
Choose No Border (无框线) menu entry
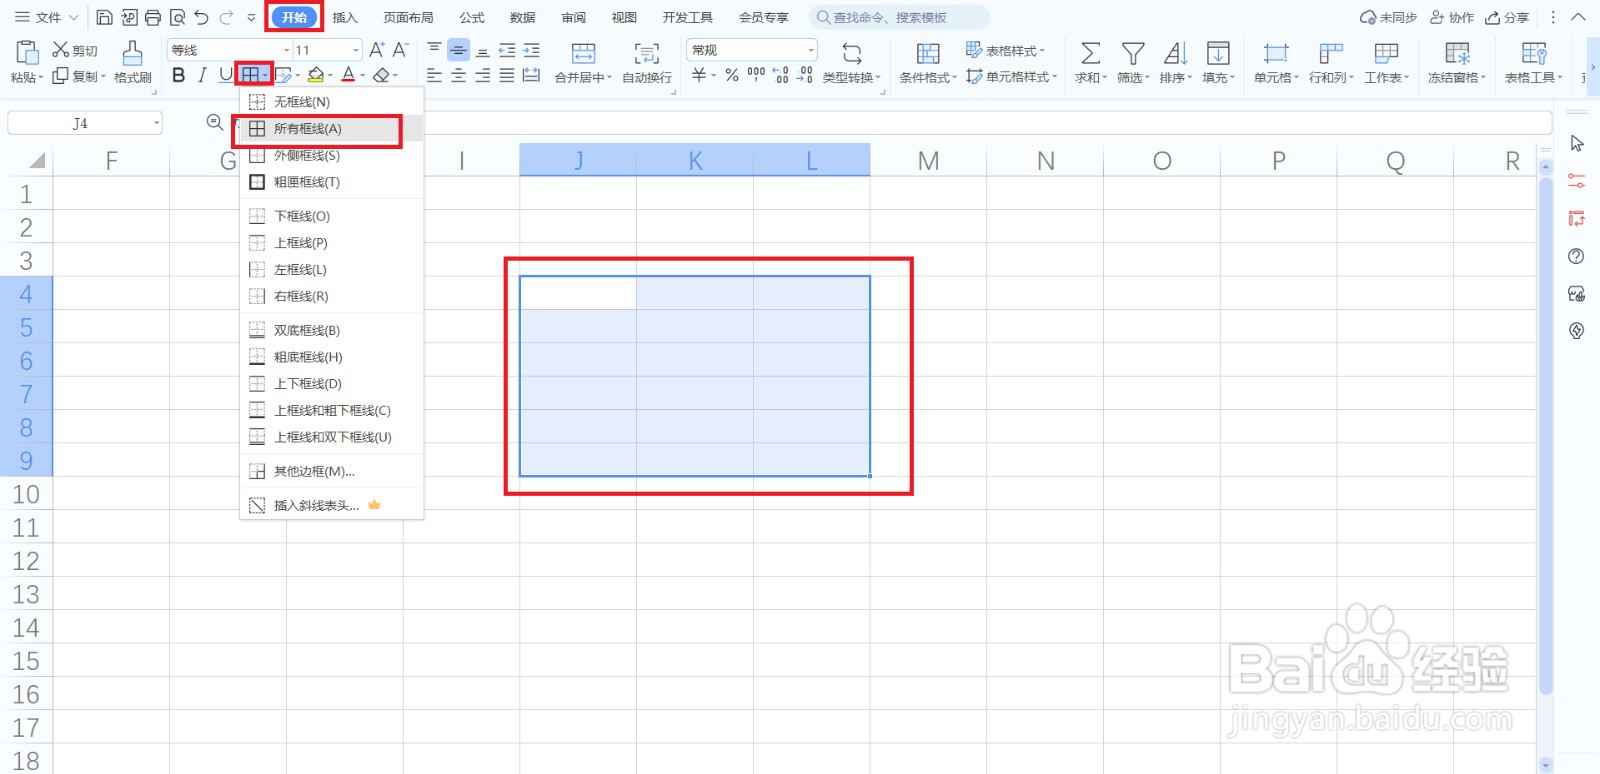[x=331, y=102]
